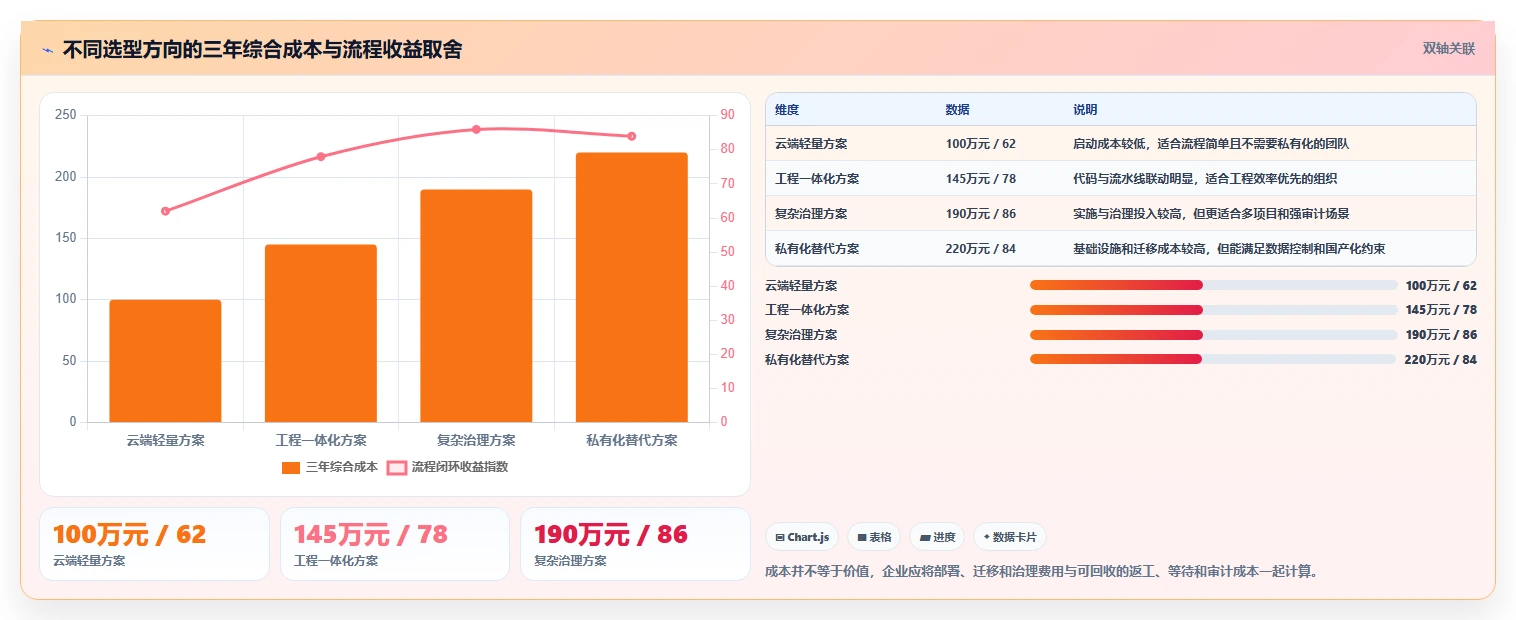The image size is (1516, 620).
Task: Click the 私有化替代方案 progress row label
Action: (807, 360)
